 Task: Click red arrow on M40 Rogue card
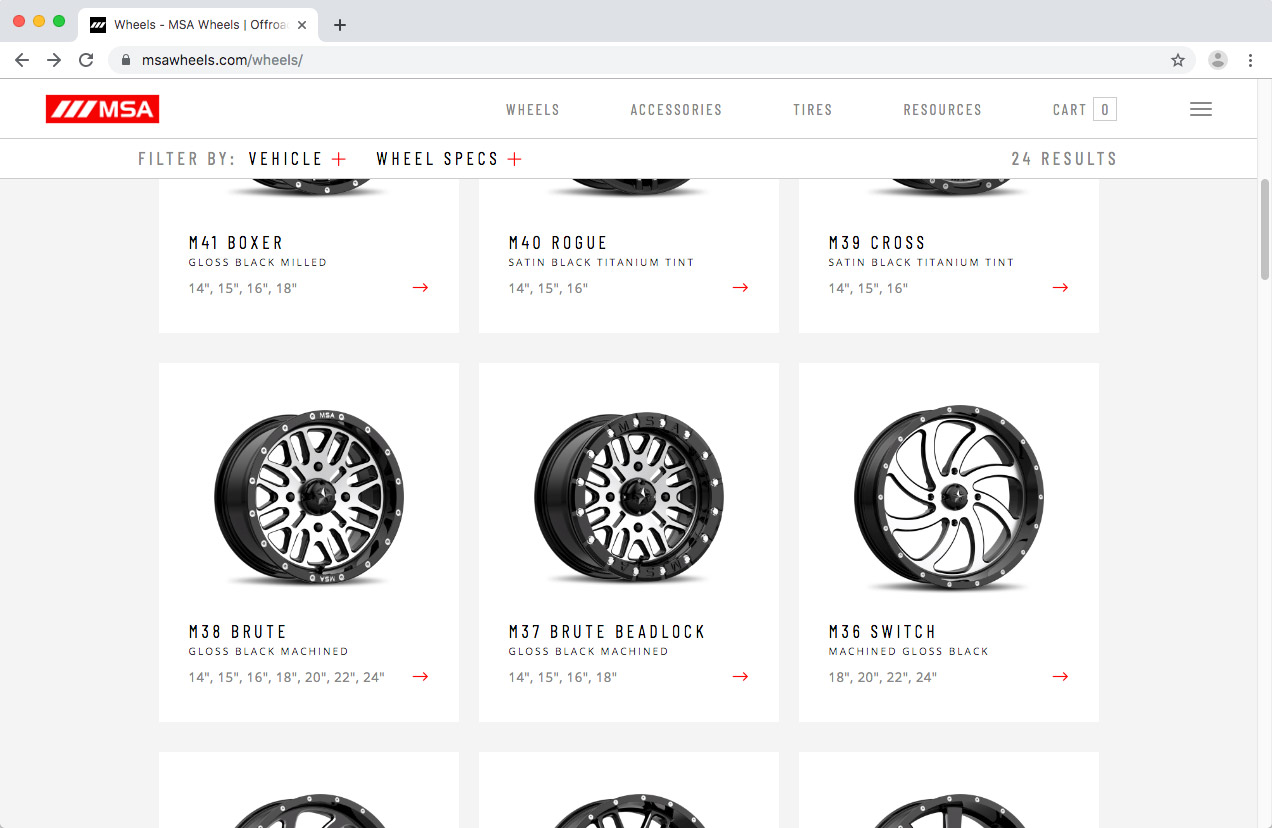point(740,288)
